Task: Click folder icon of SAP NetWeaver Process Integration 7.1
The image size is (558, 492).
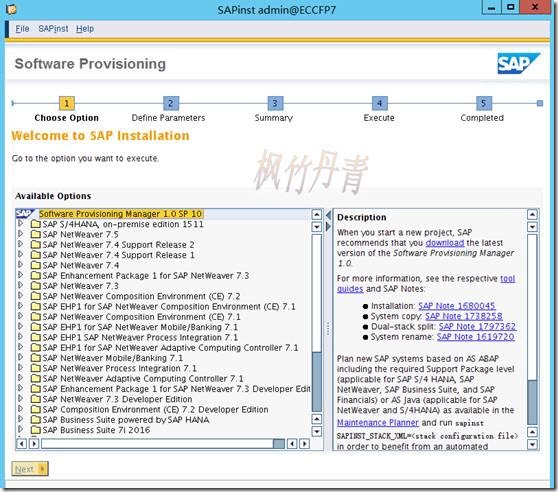Action: tap(36, 368)
